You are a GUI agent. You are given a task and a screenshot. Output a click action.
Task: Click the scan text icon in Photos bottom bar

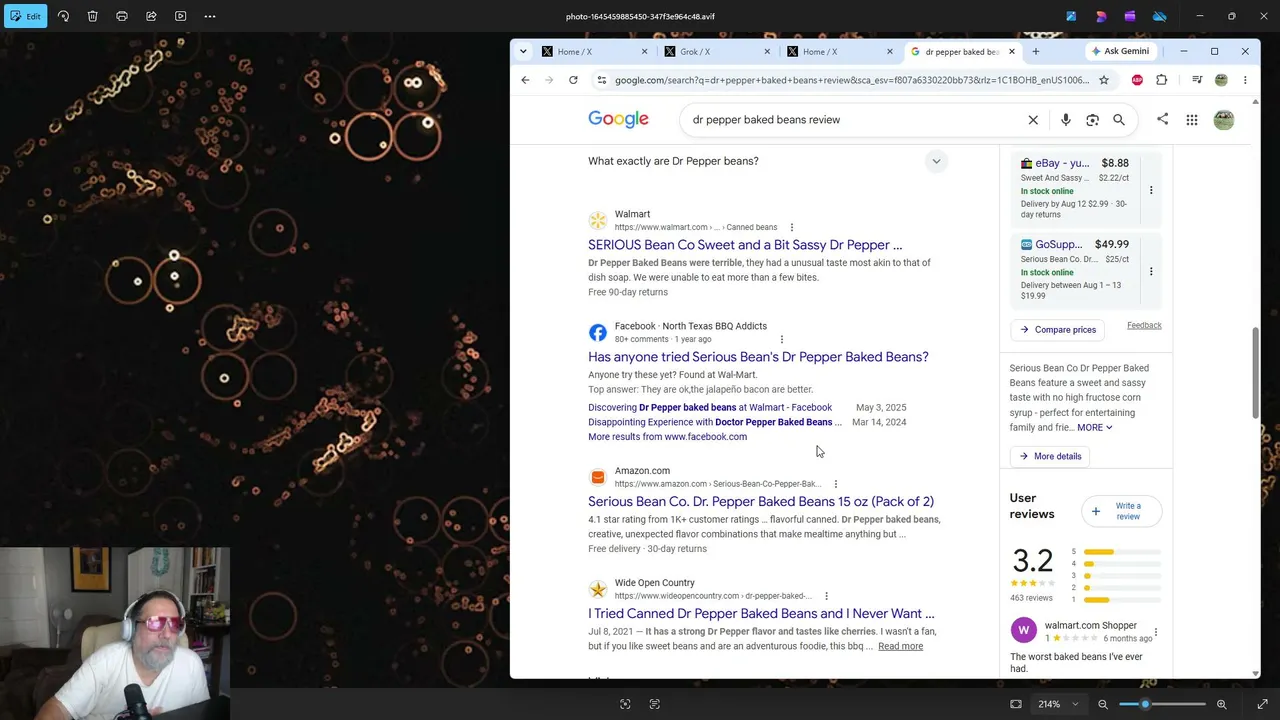pos(654,704)
